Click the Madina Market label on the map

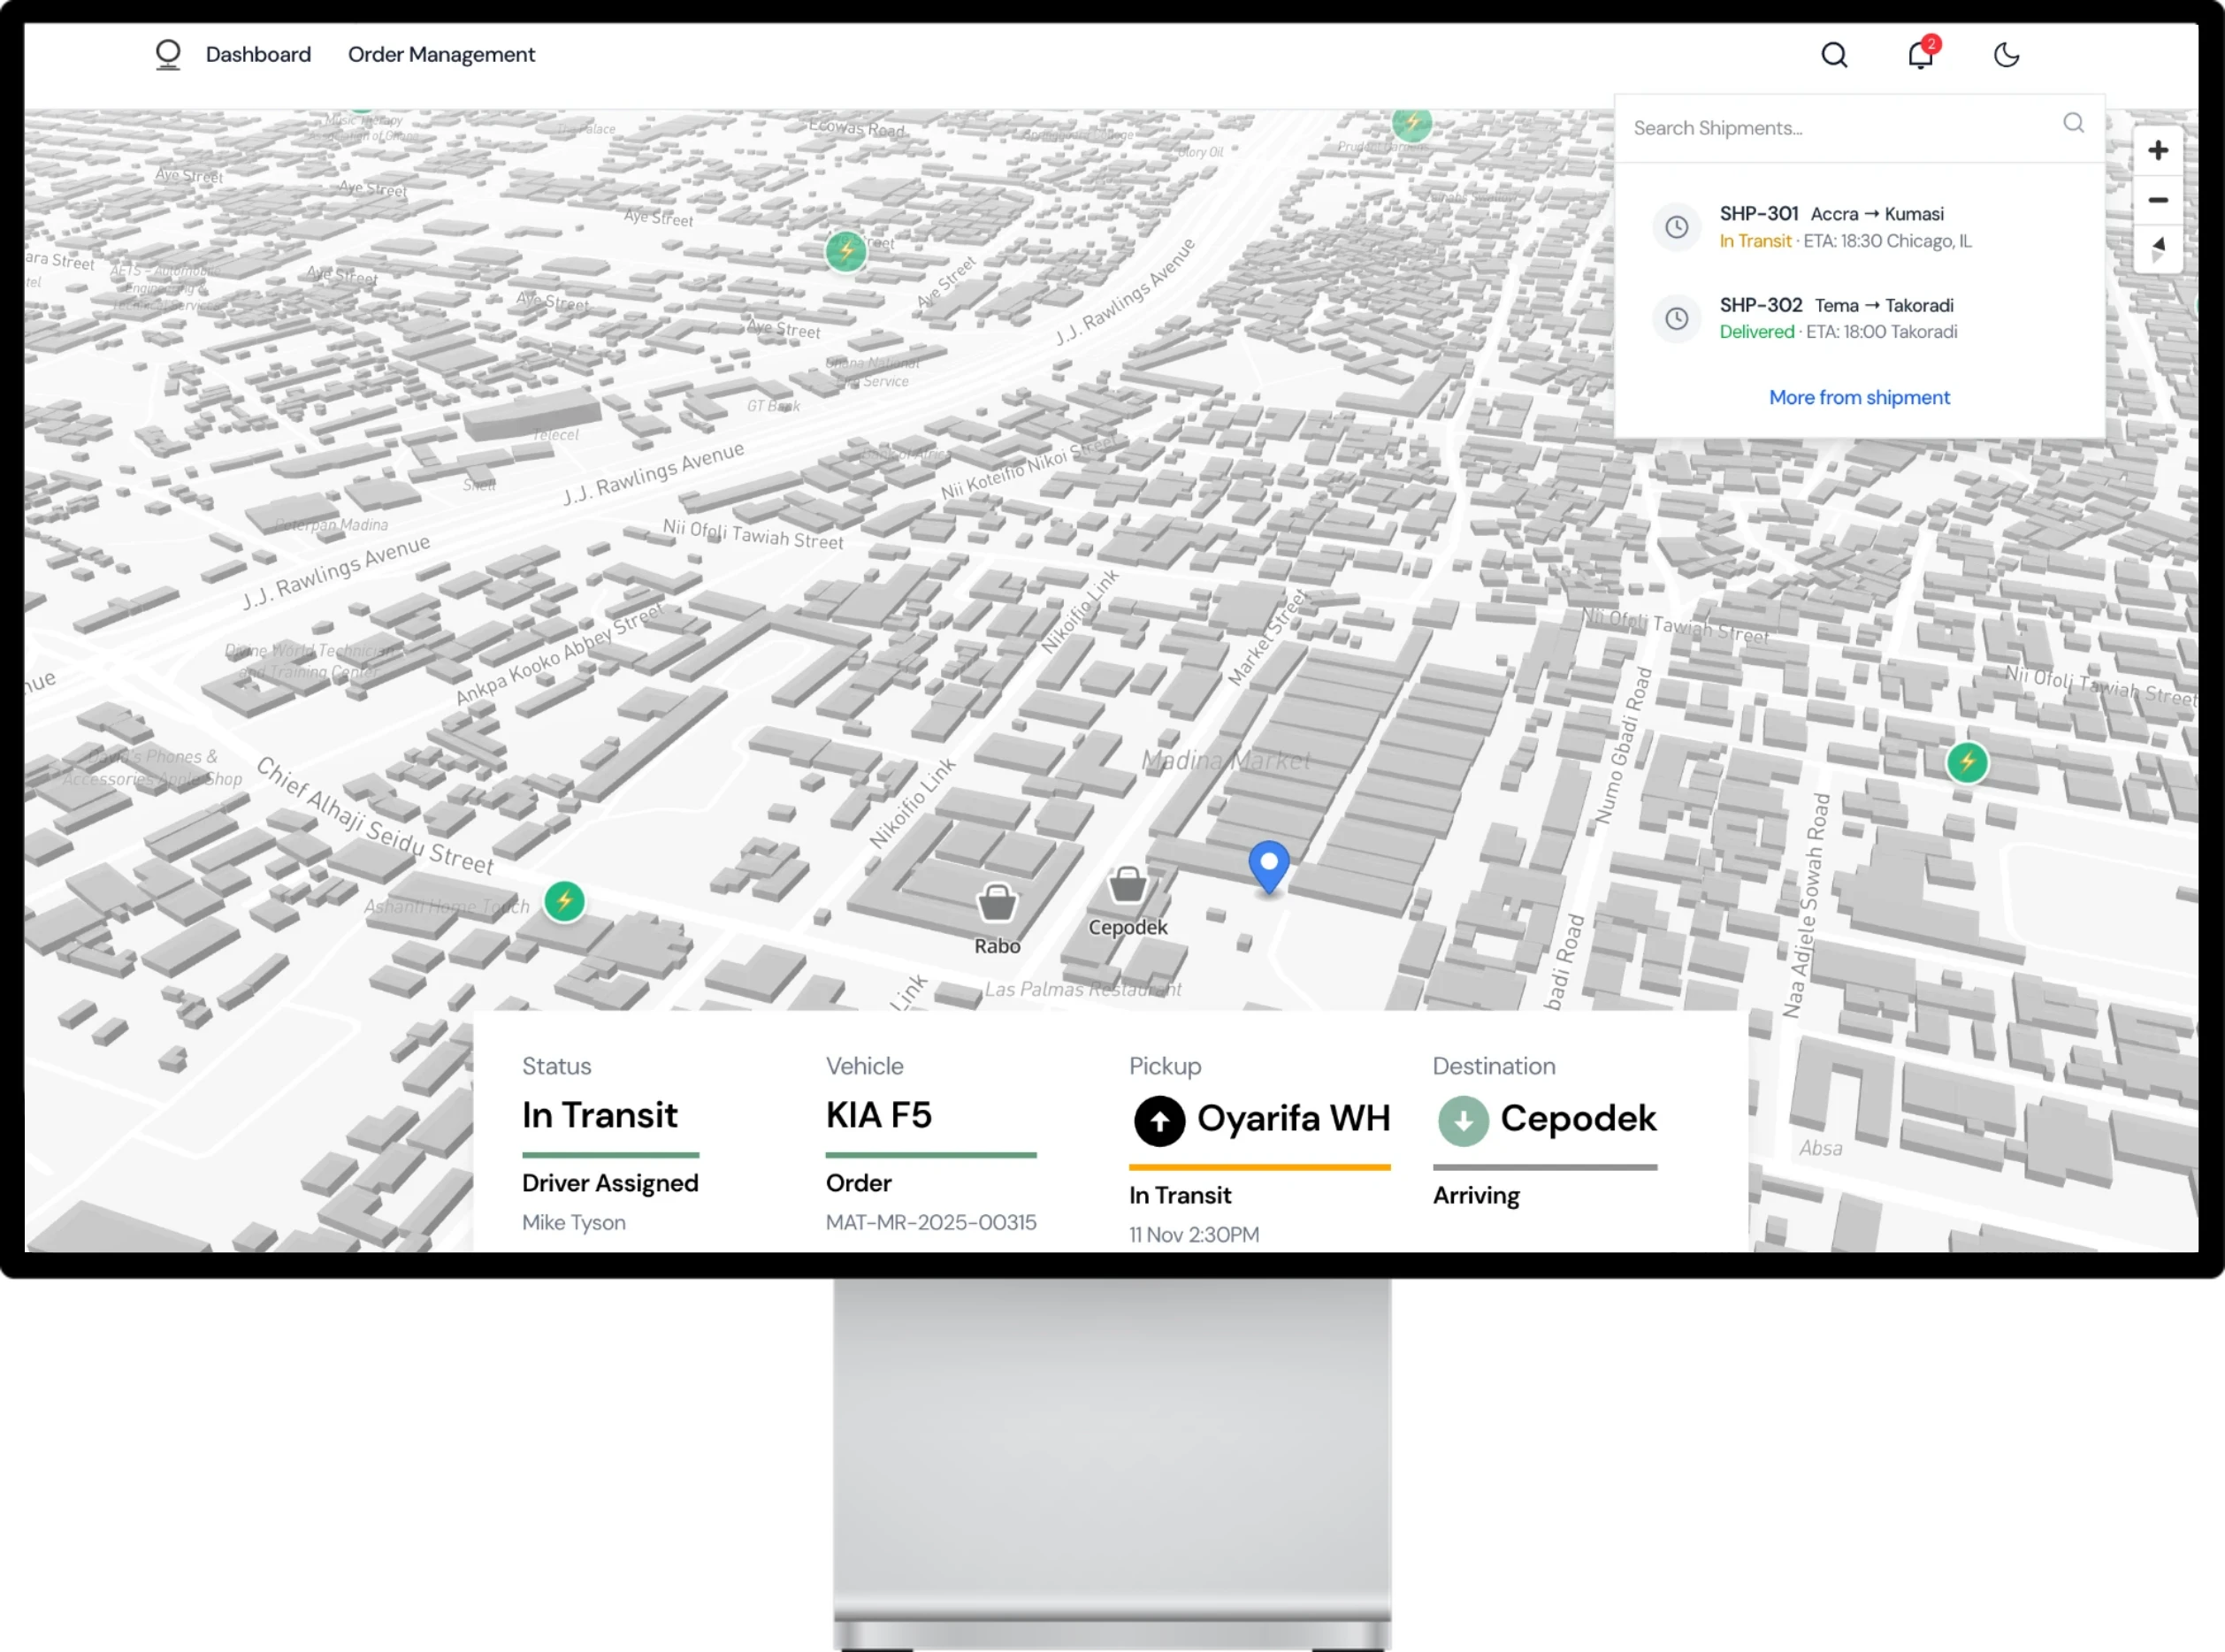coord(1226,762)
